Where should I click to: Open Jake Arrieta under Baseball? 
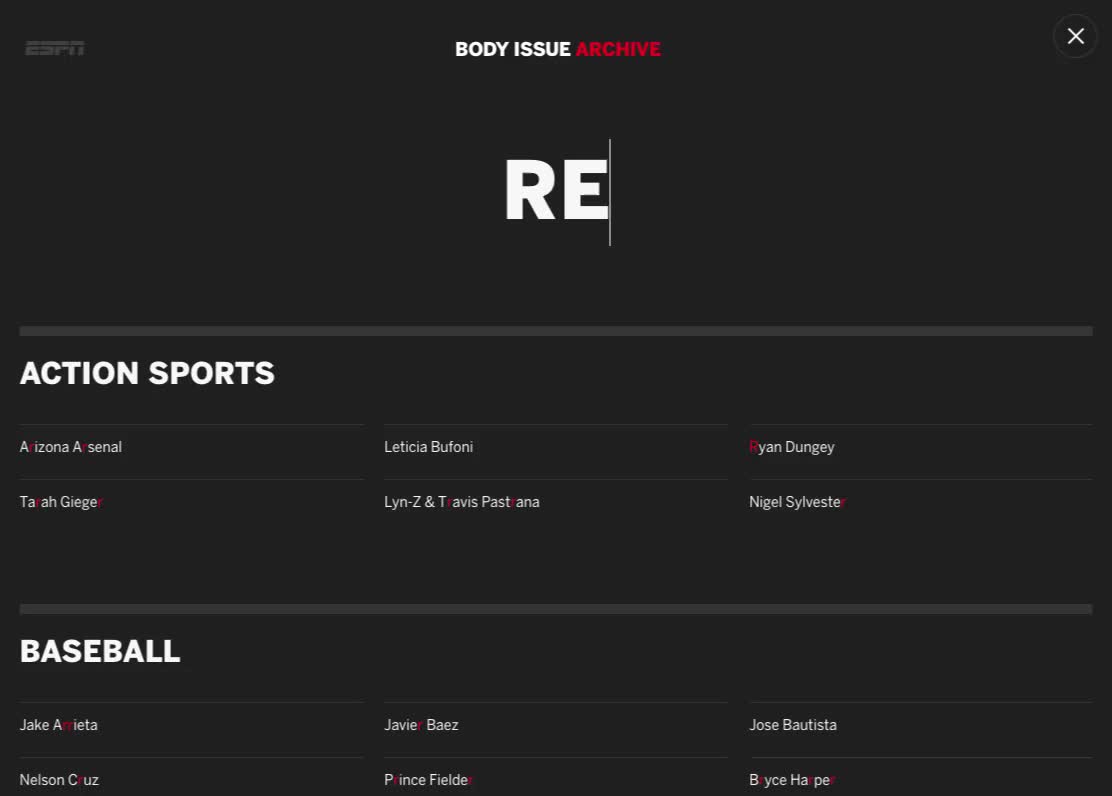point(59,725)
